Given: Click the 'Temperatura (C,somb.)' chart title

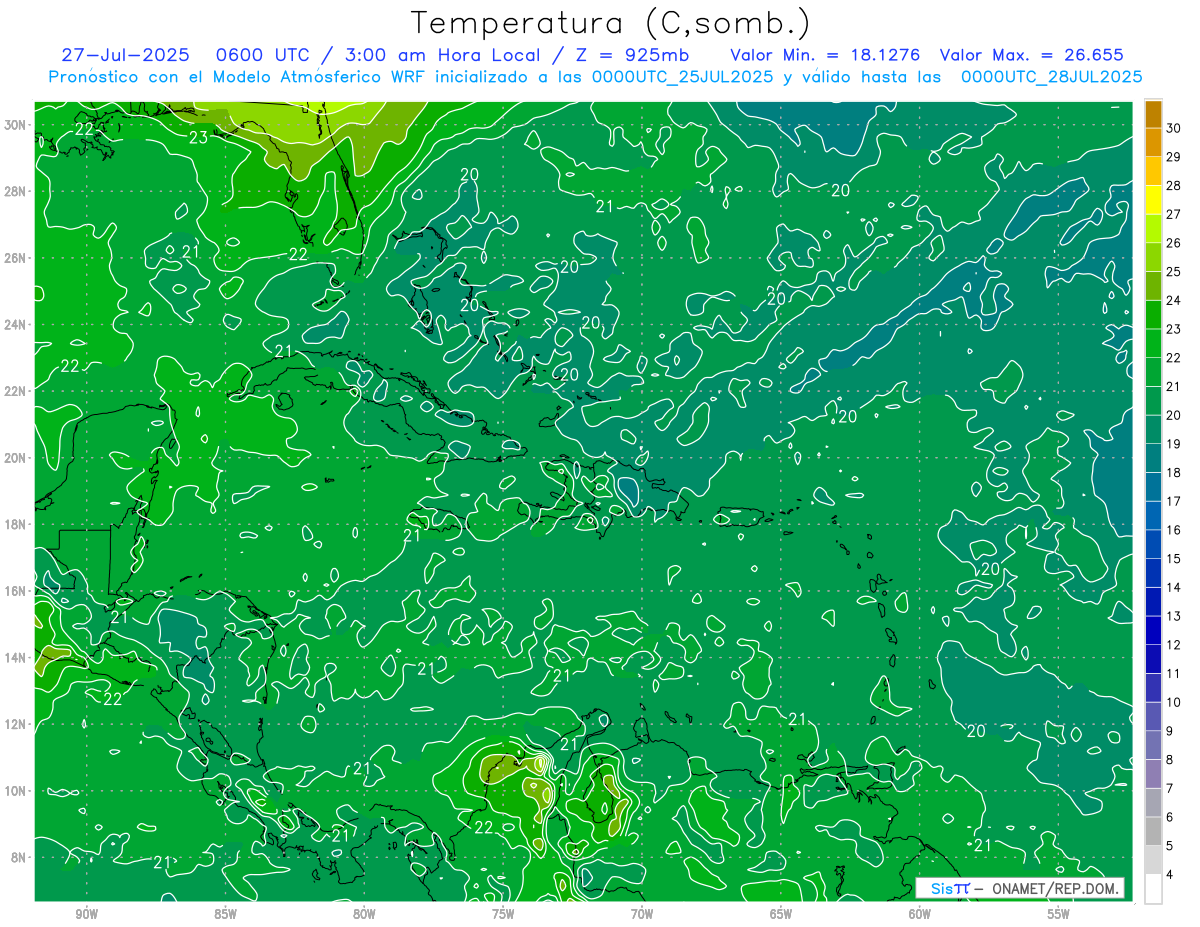Looking at the screenshot, I should coord(611,24).
